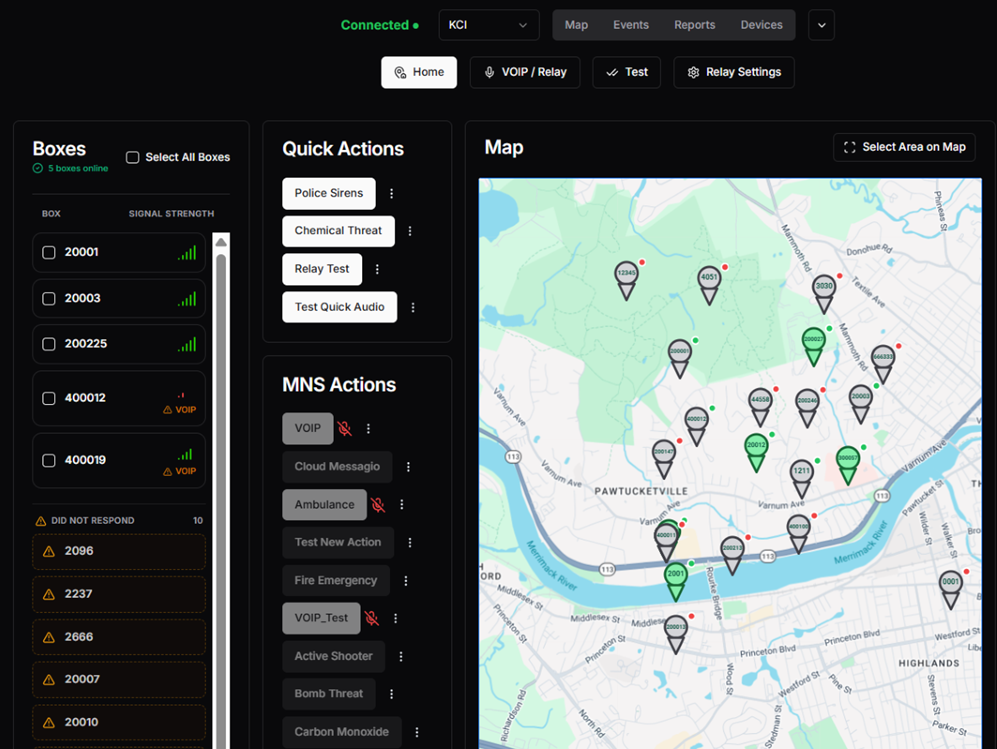
Task: Trigger the Police Sirens quick action
Action: [329, 193]
